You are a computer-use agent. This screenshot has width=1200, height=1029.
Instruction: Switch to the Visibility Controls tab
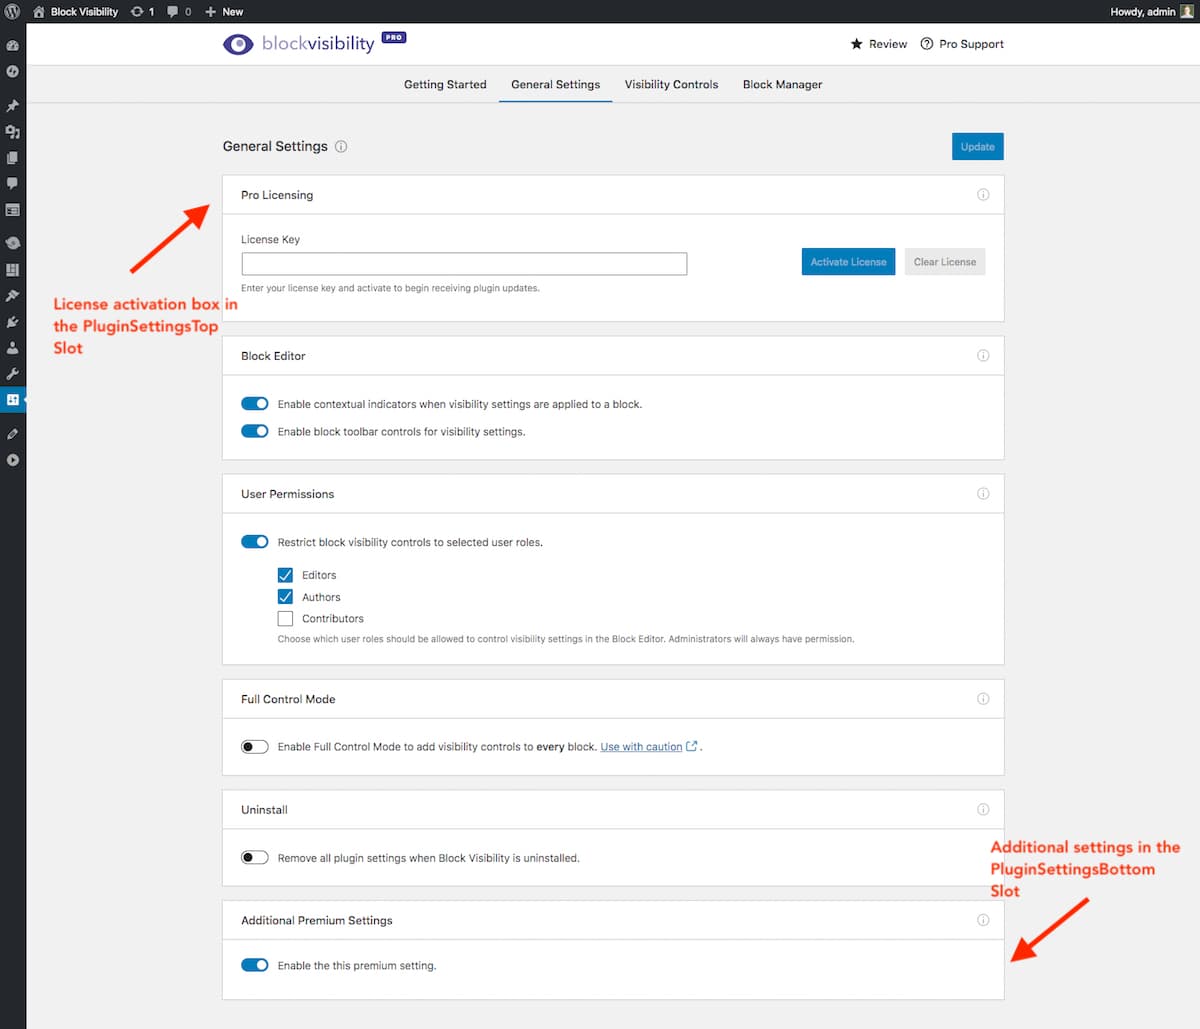[x=671, y=85]
